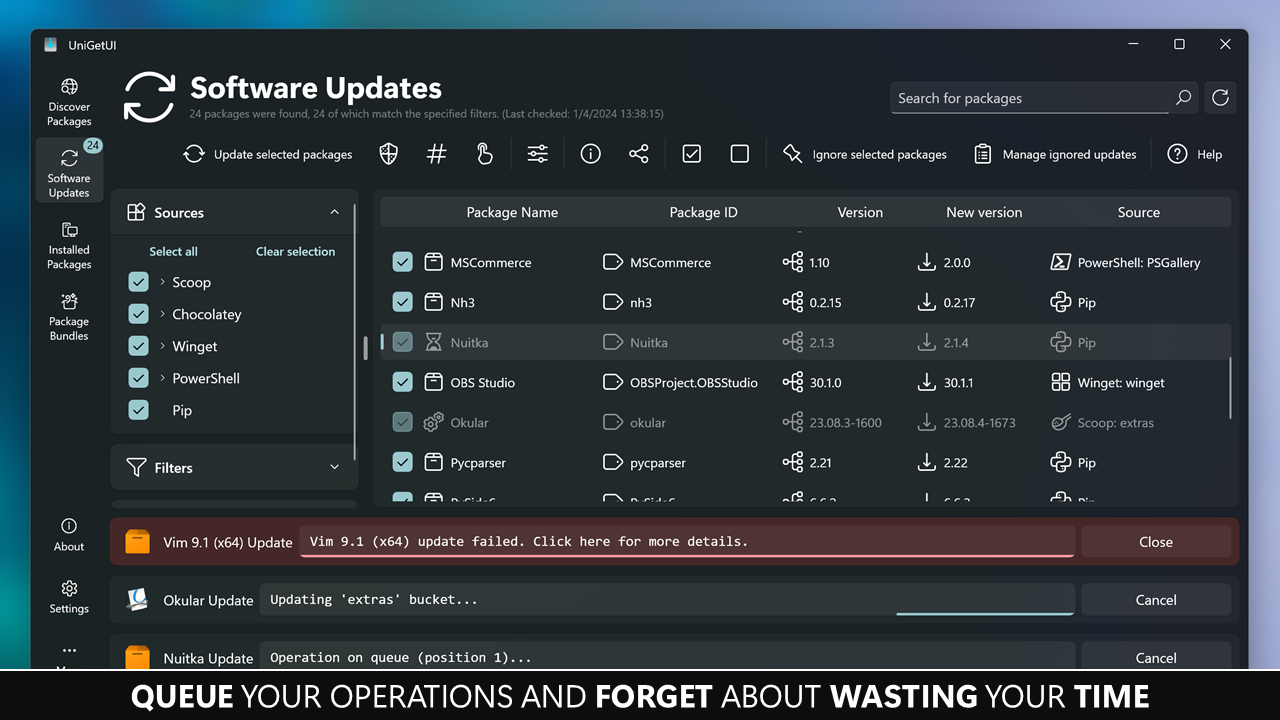
Task: Show package details using the info icon
Action: pyautogui.click(x=590, y=154)
